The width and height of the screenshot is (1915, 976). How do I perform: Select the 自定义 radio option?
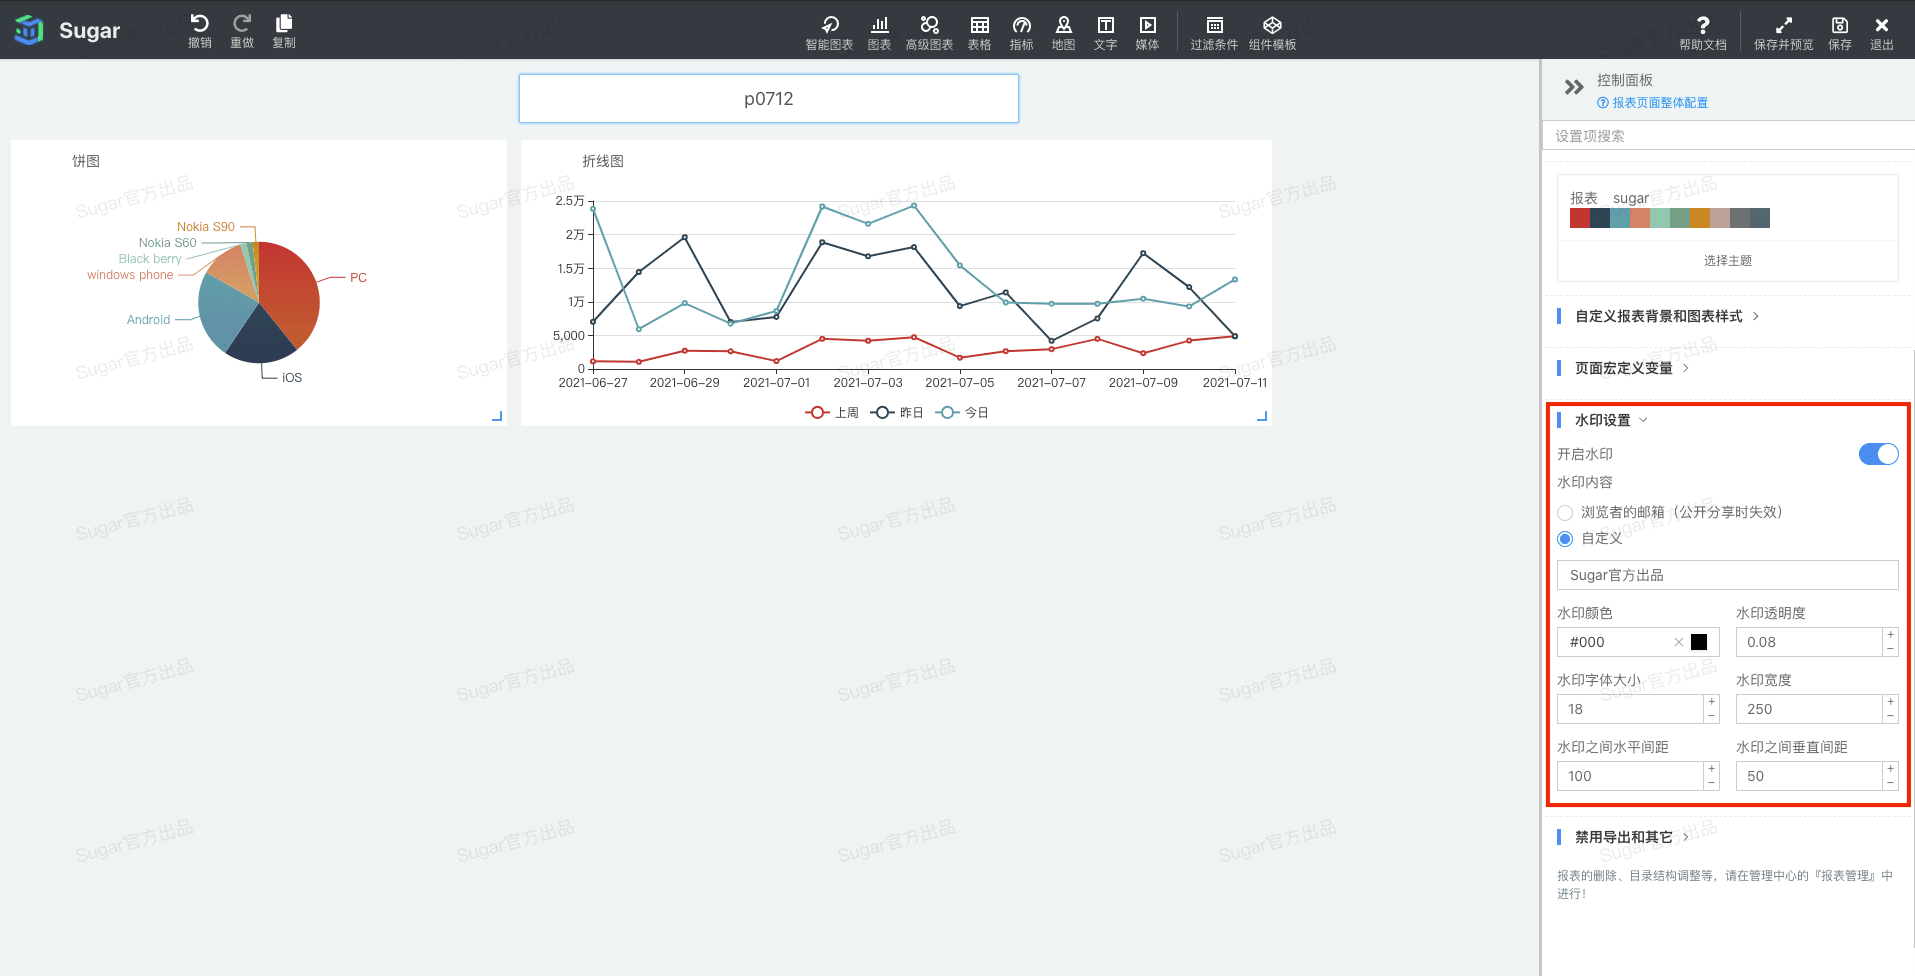(1565, 539)
